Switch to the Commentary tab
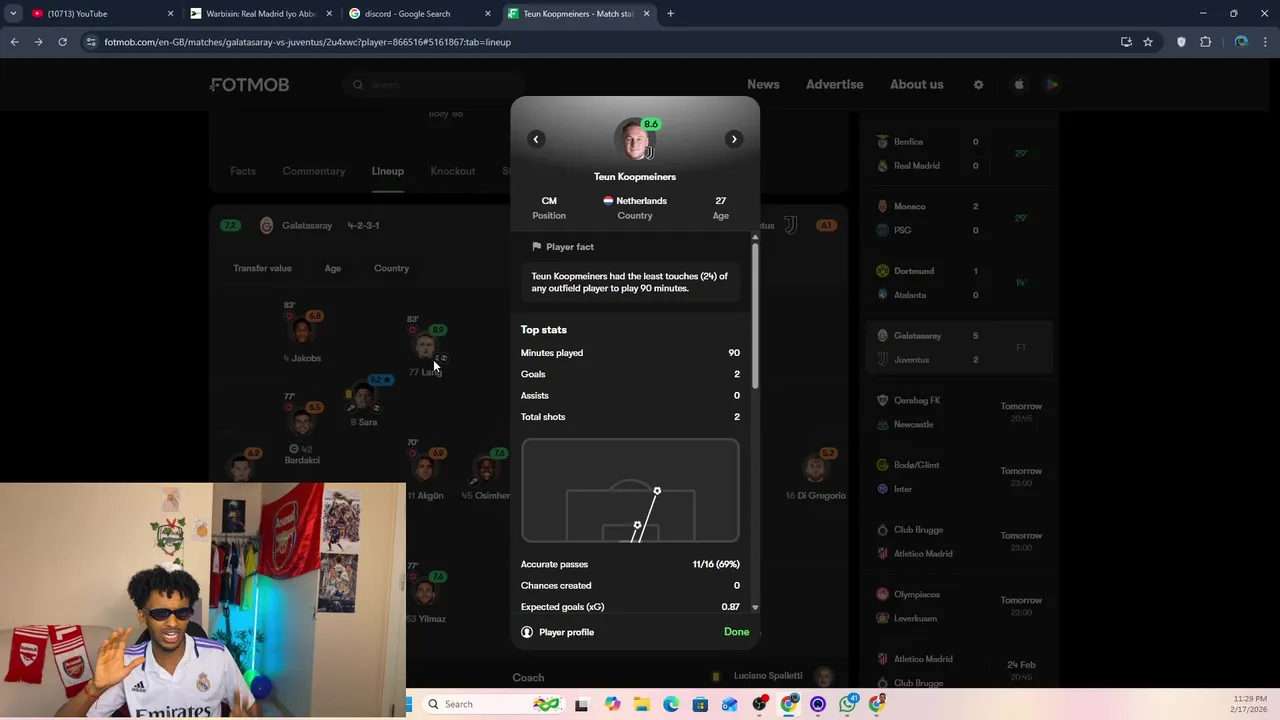Viewport: 1280px width, 720px height. (314, 171)
